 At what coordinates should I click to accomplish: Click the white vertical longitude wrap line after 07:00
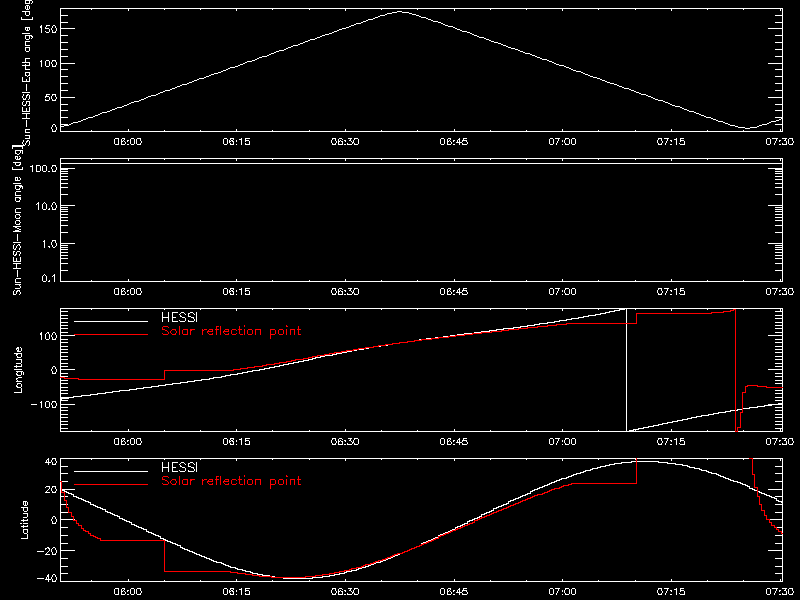pos(627,370)
